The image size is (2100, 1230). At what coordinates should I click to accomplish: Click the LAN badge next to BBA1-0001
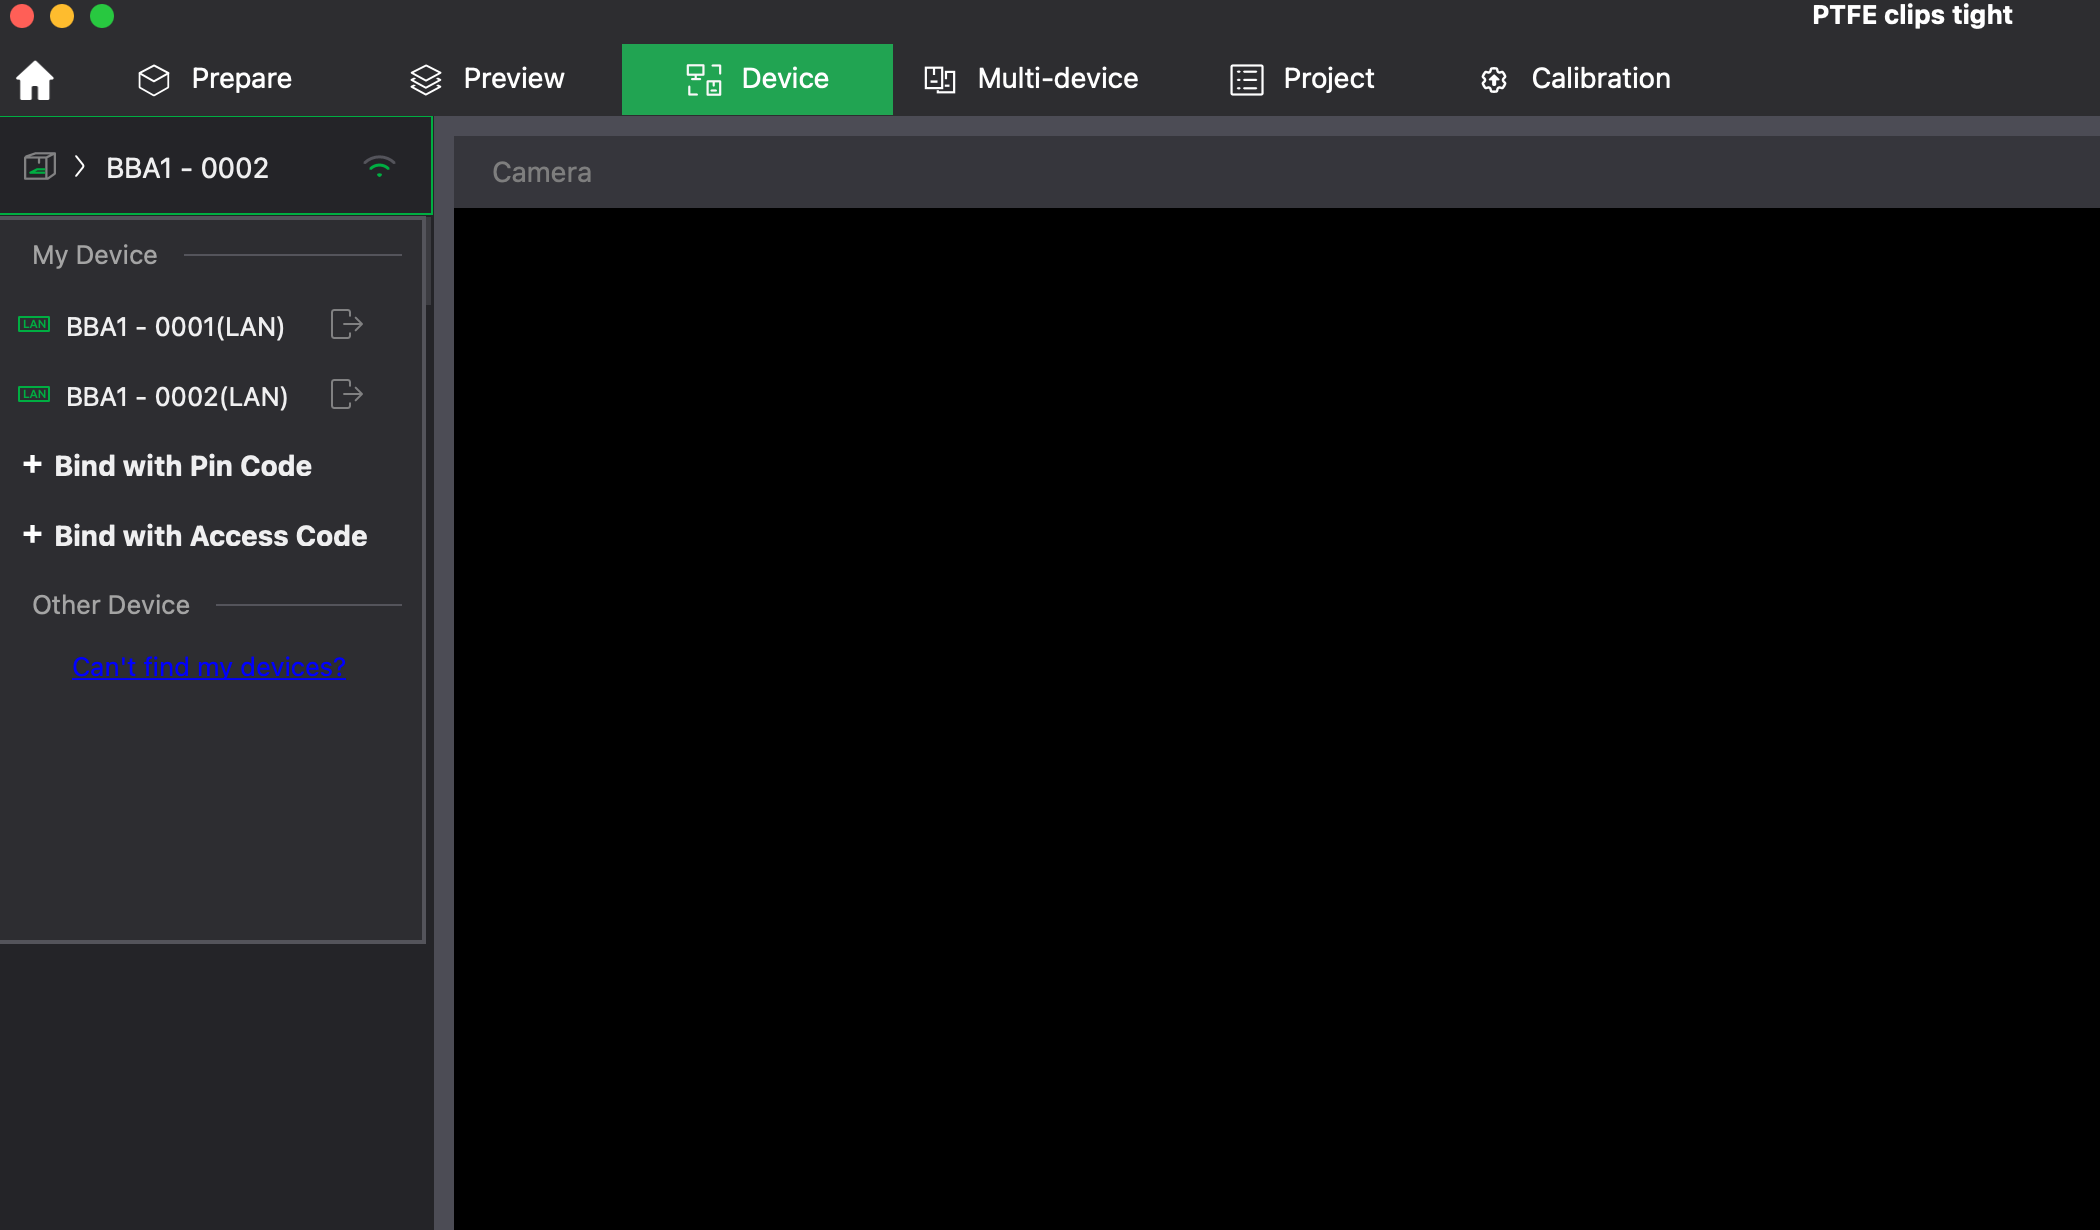pos(34,324)
